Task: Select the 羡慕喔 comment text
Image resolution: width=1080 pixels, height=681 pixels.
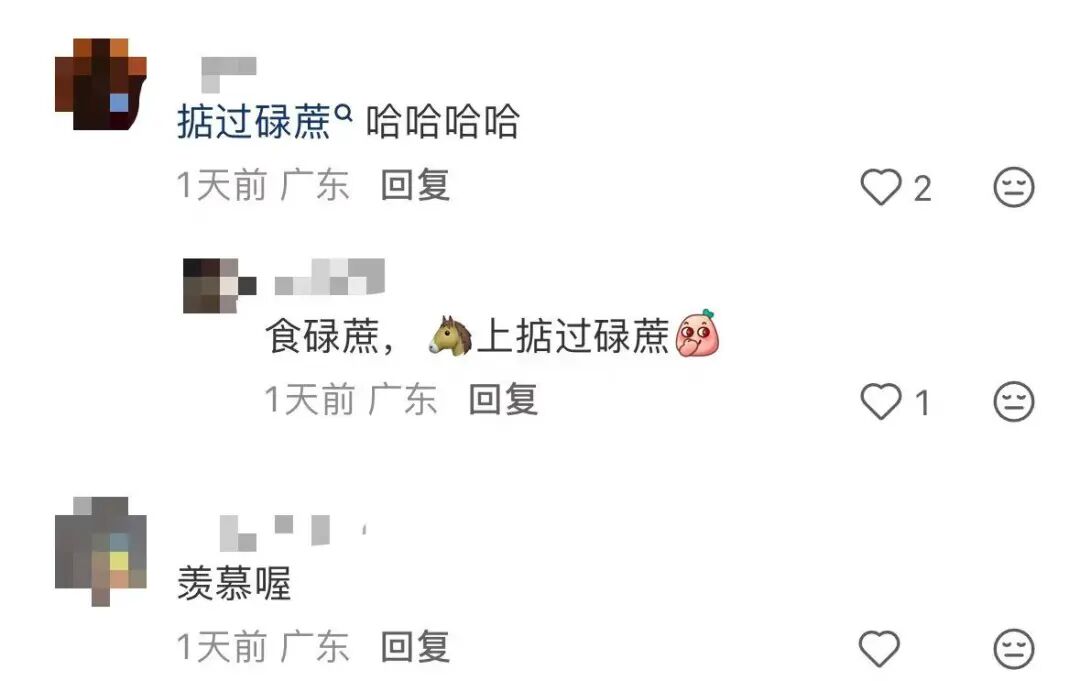Action: tap(234, 583)
